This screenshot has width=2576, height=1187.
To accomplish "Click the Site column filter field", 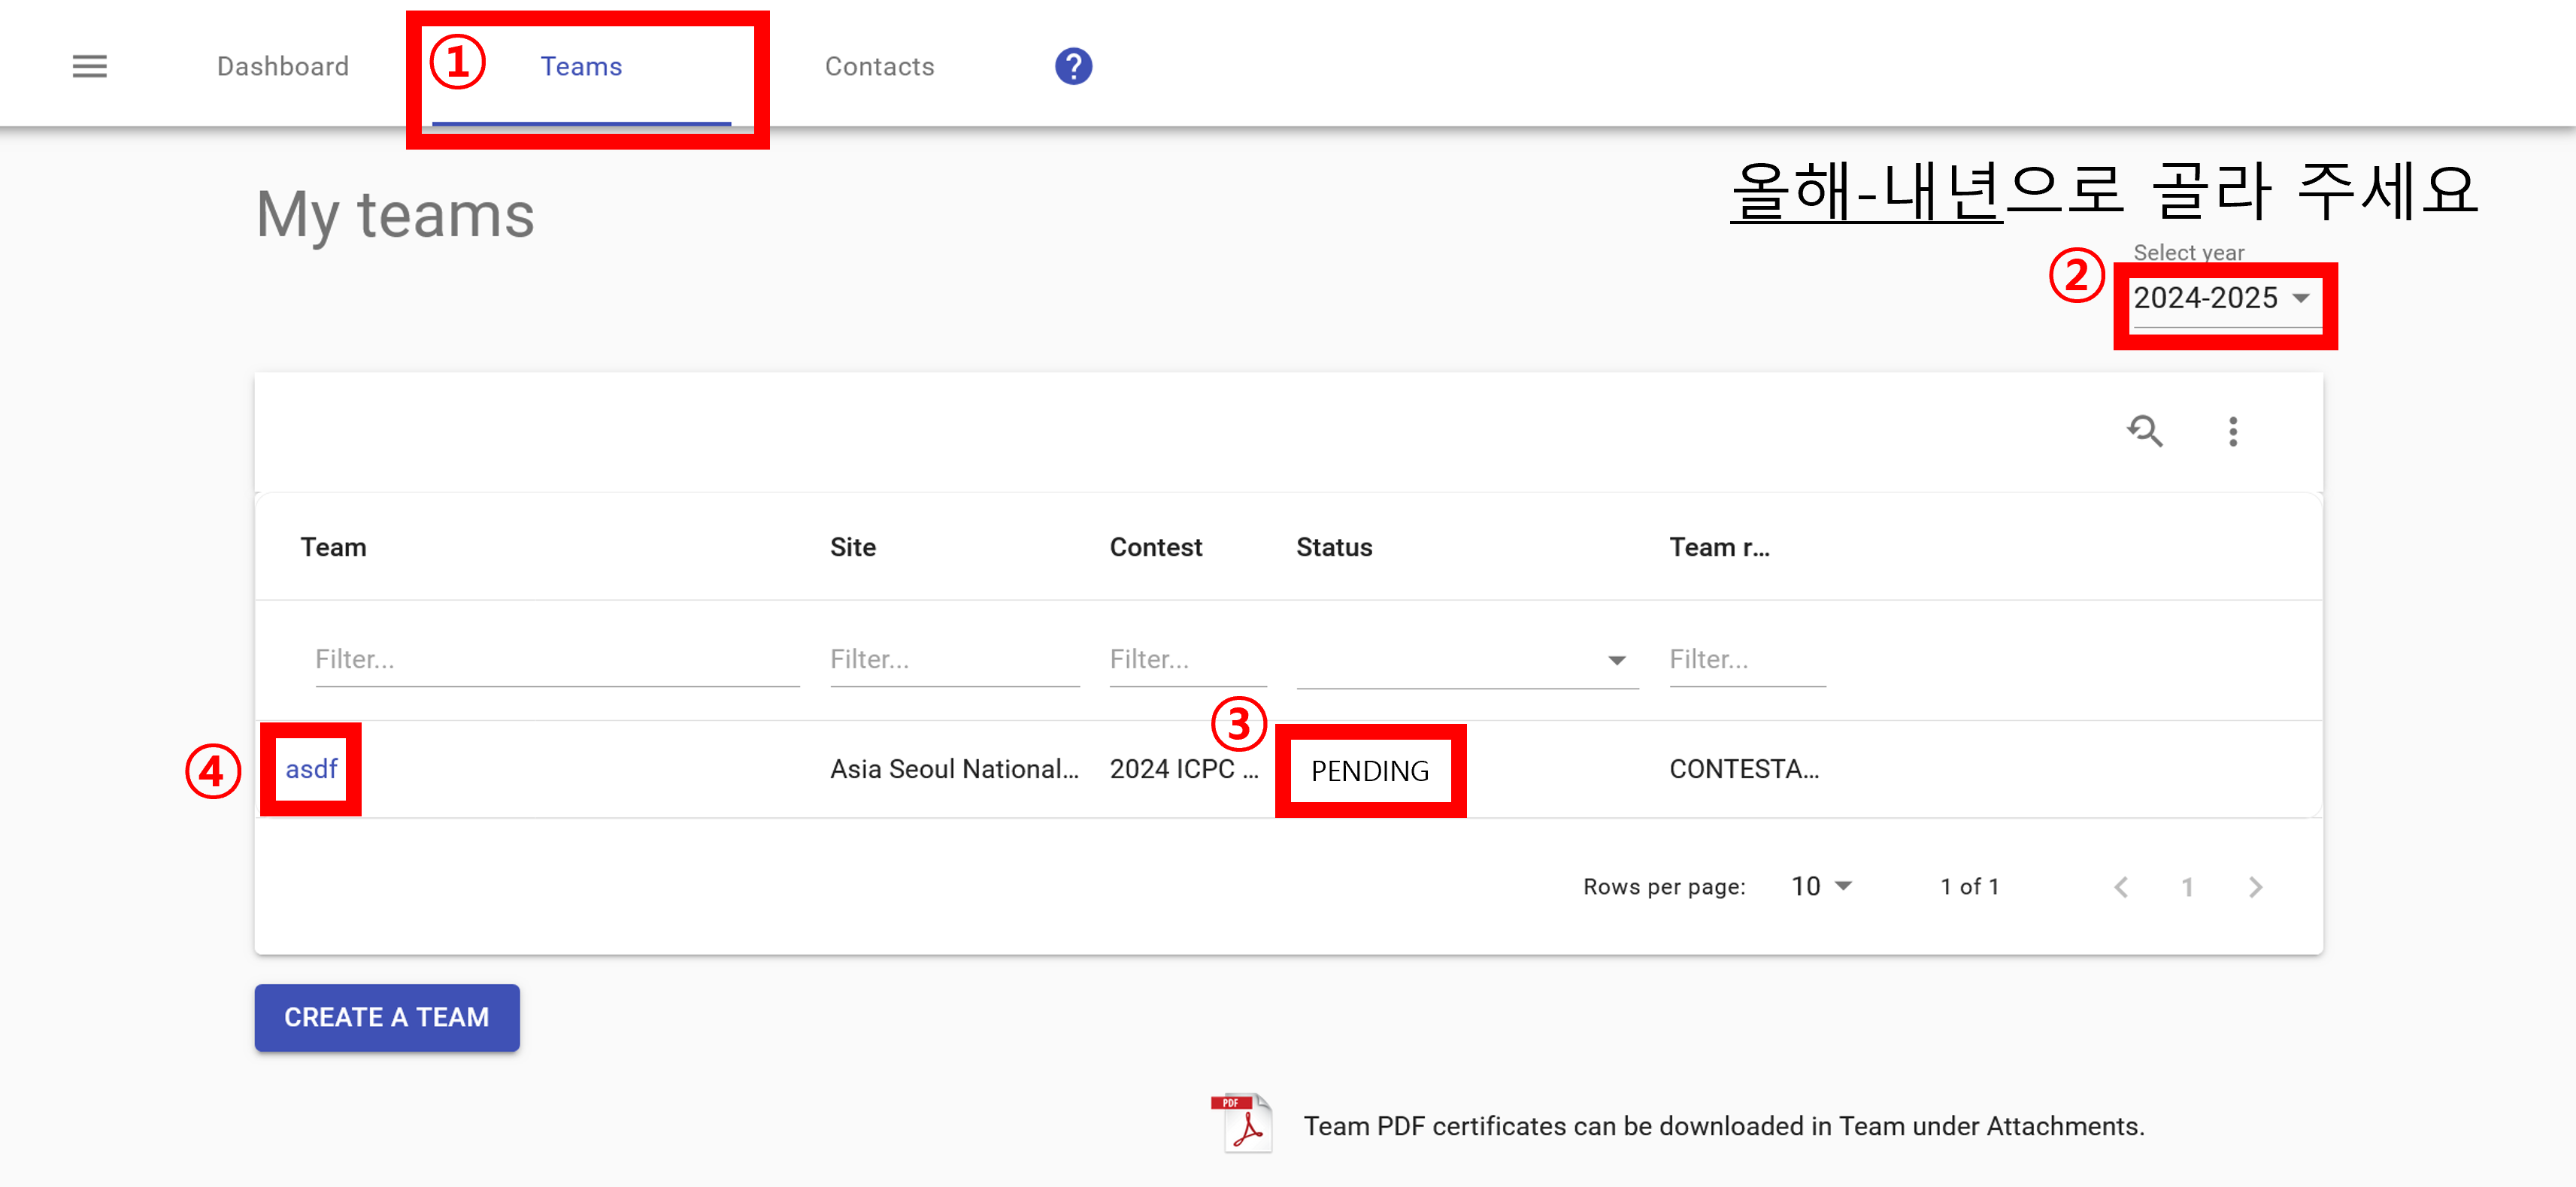I will pos(954,660).
